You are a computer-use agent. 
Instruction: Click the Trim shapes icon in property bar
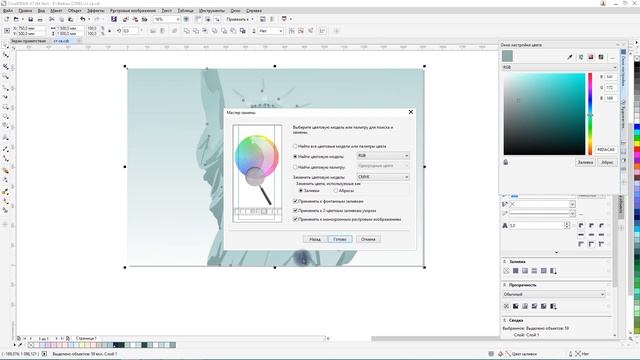pos(196,31)
